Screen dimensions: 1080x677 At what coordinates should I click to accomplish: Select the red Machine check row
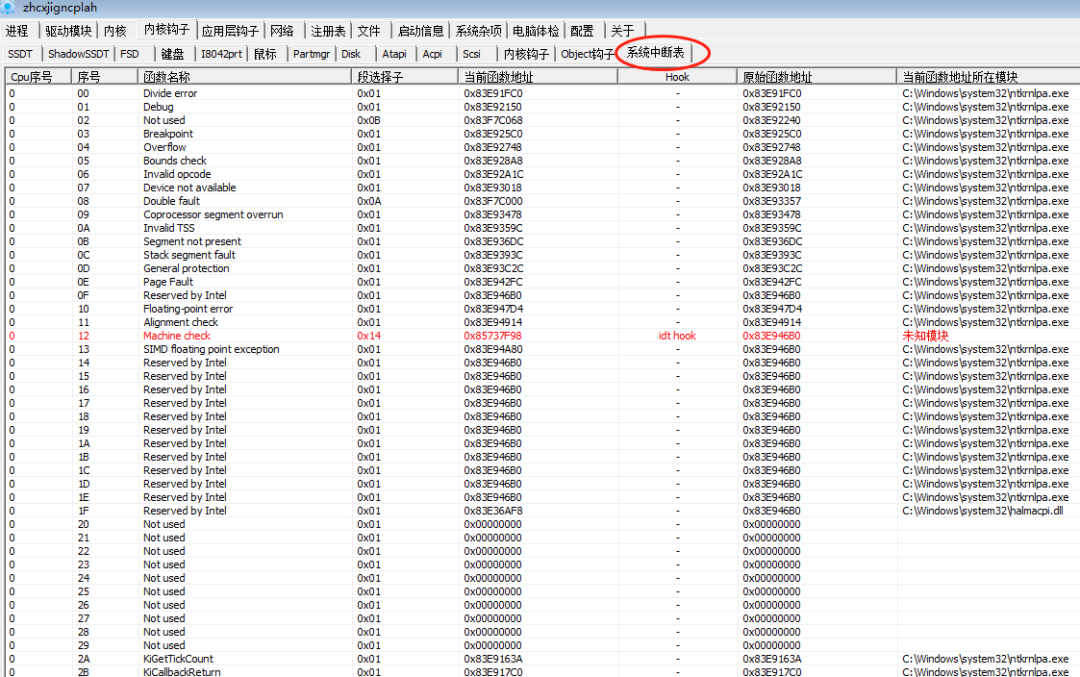click(x=543, y=336)
